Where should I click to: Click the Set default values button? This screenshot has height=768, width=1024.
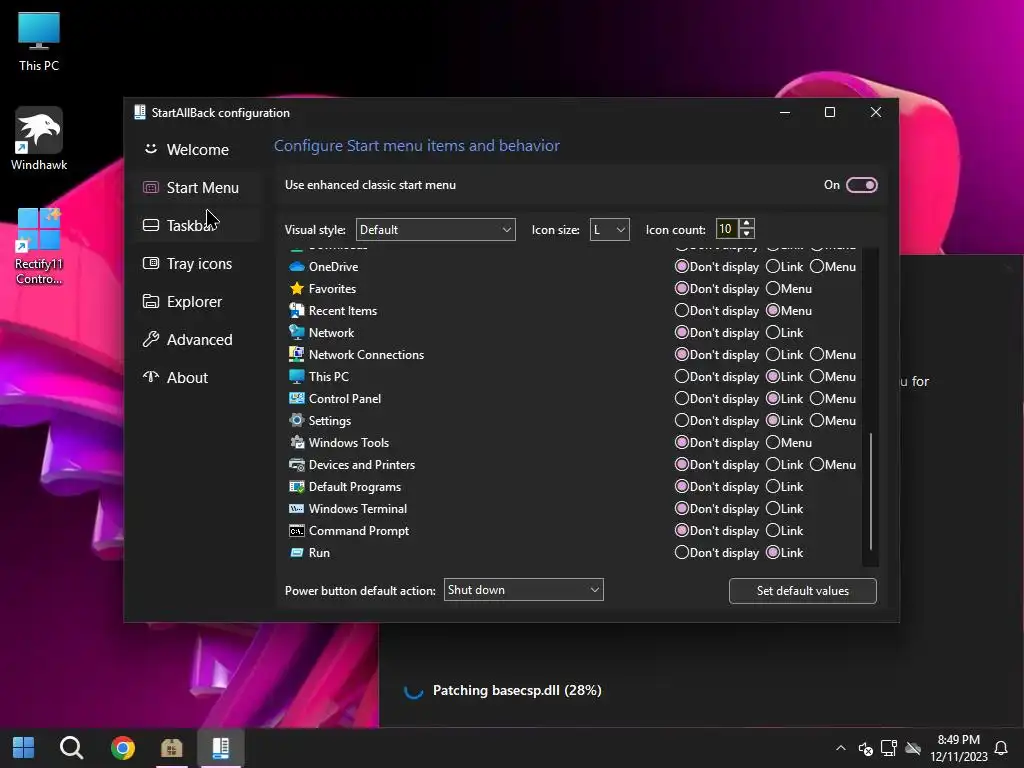click(803, 590)
